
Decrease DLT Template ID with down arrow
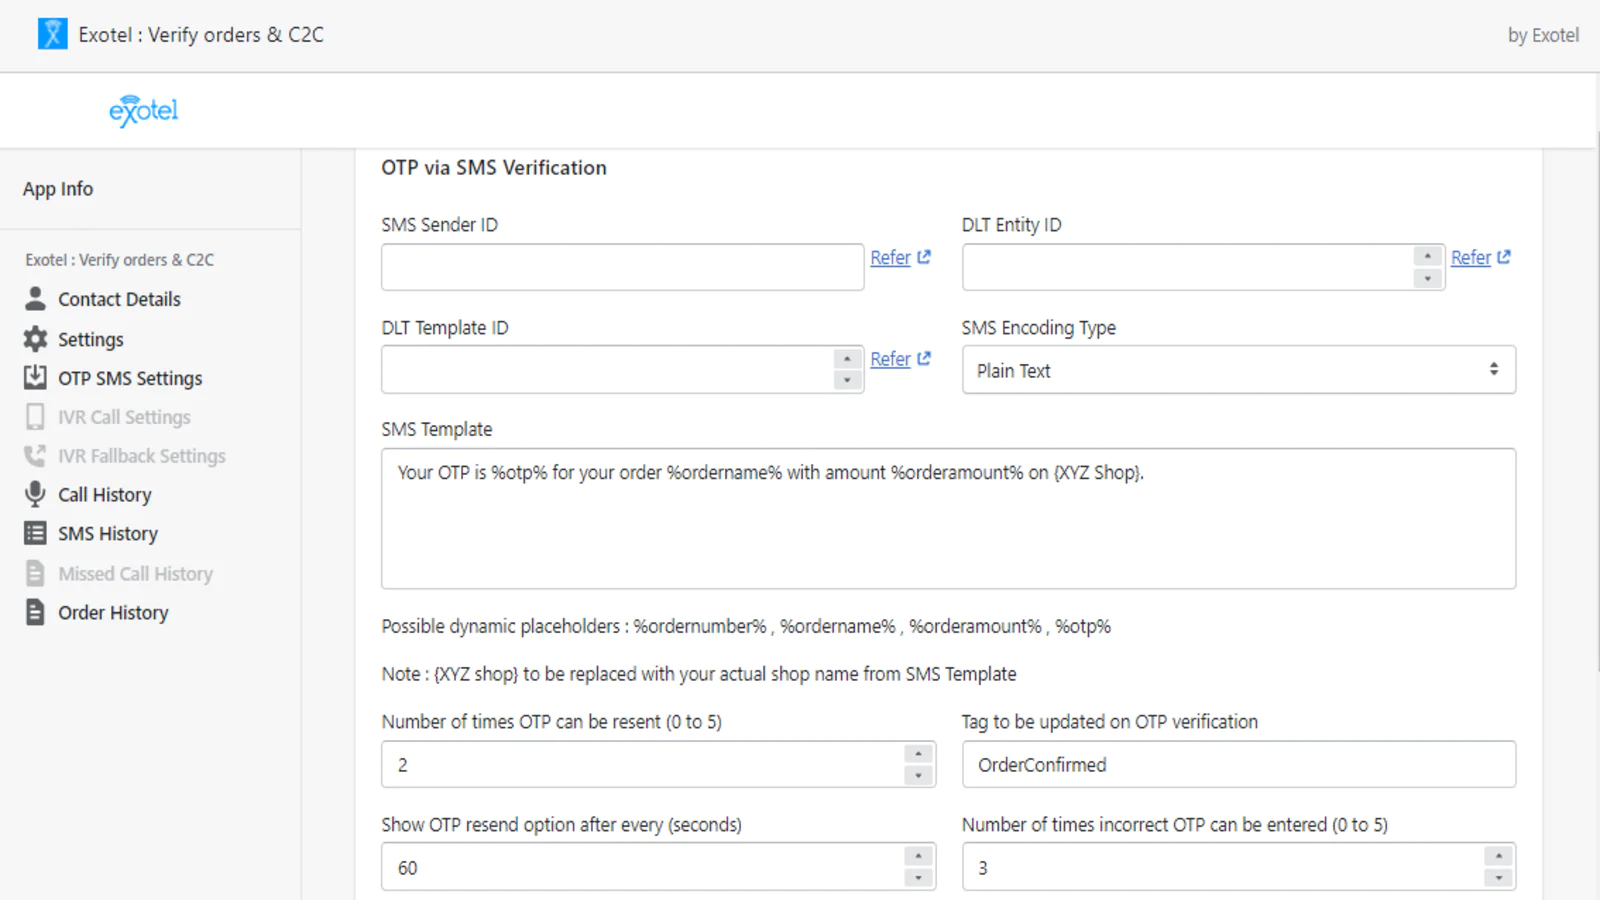click(x=847, y=380)
